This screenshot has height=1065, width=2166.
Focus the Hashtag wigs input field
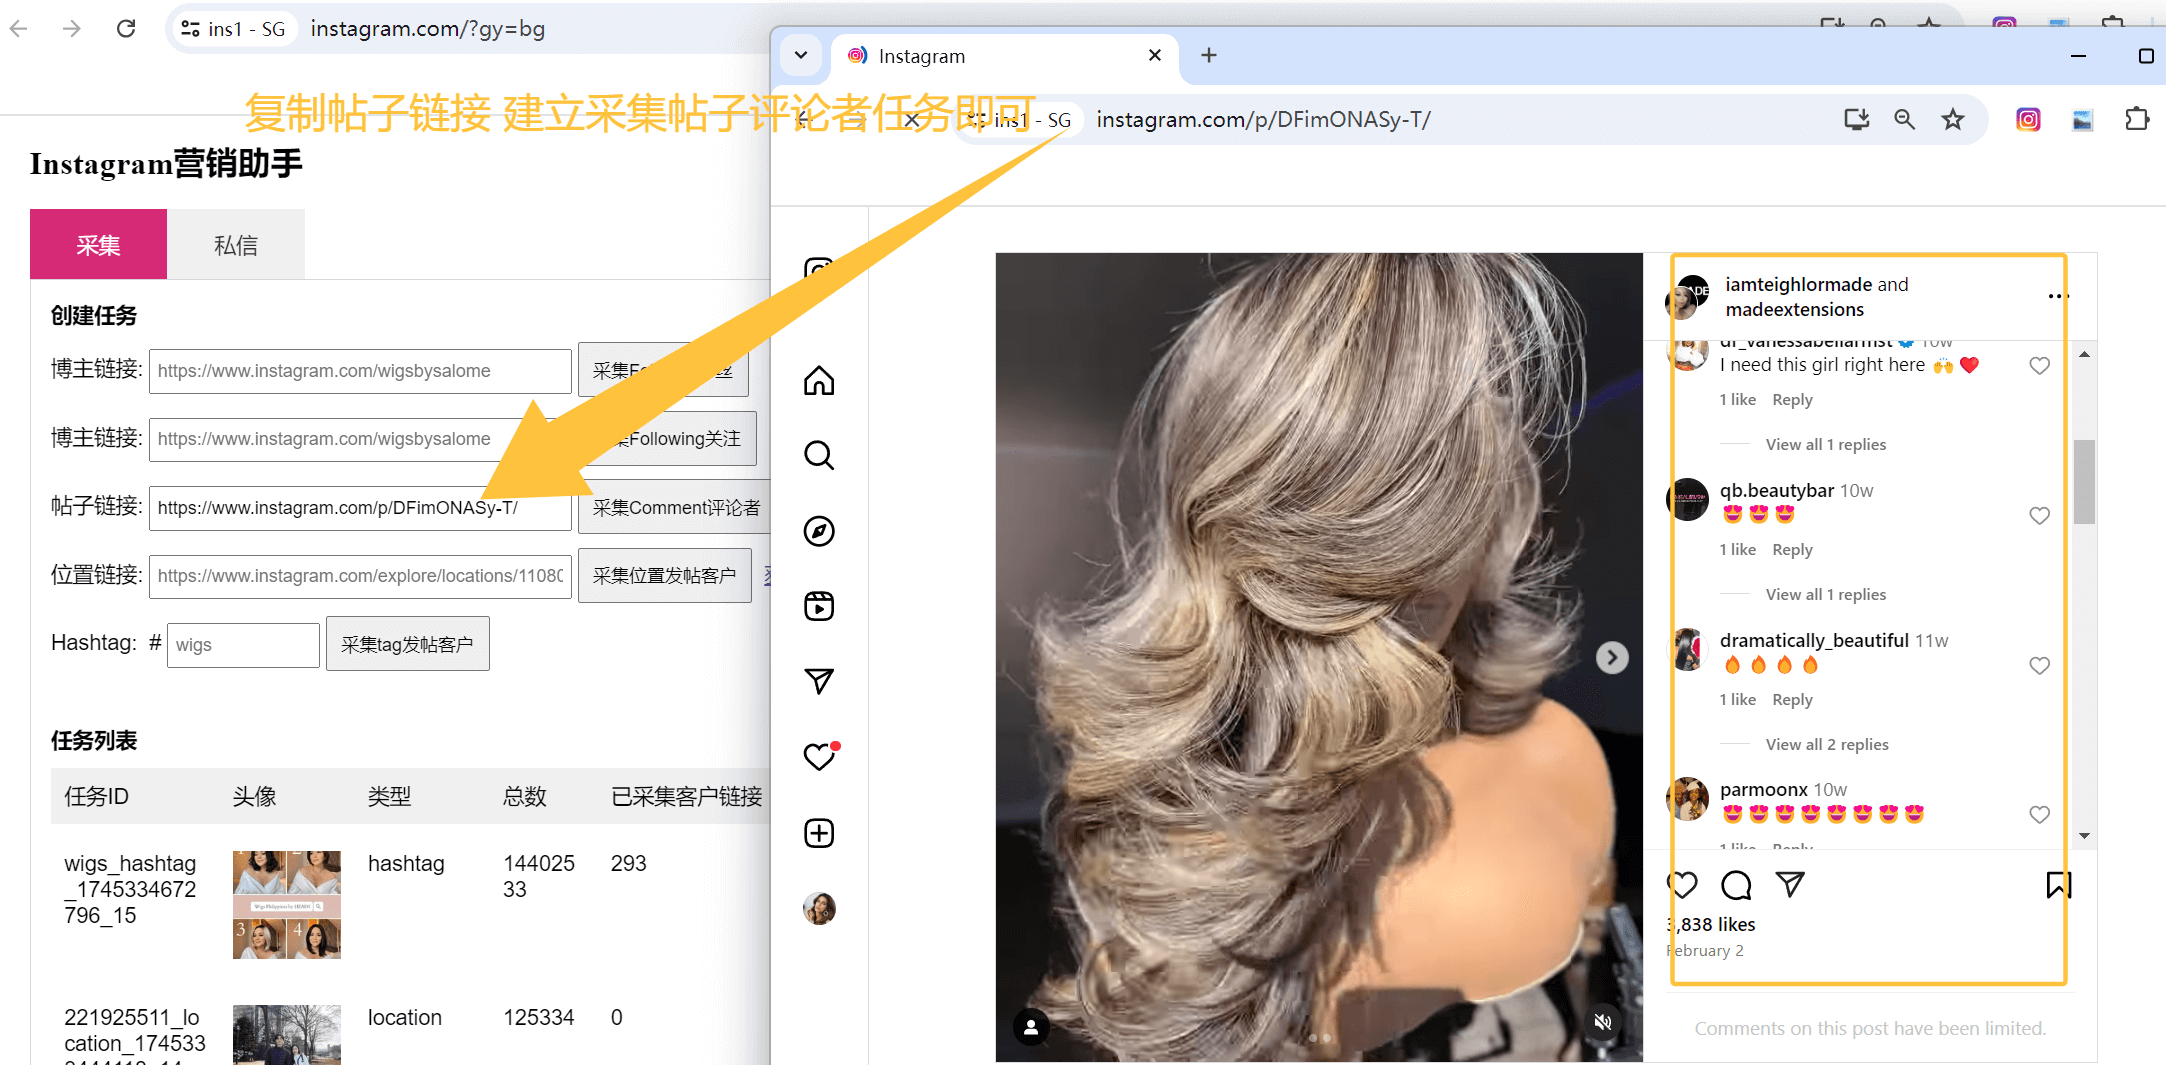[x=243, y=645]
